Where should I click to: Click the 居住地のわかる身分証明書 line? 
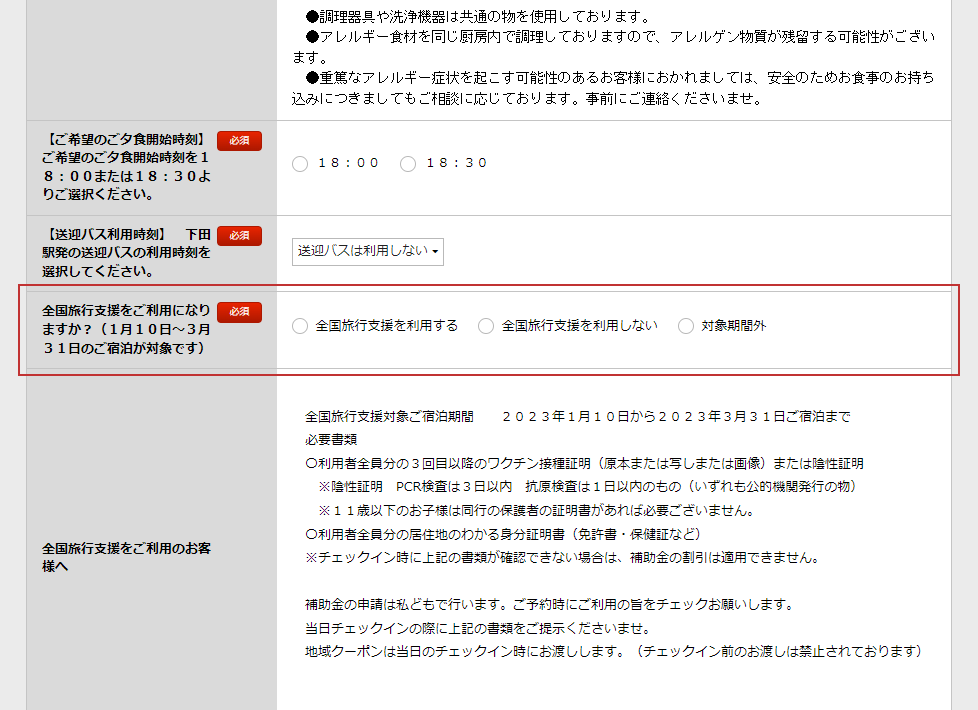click(503, 534)
